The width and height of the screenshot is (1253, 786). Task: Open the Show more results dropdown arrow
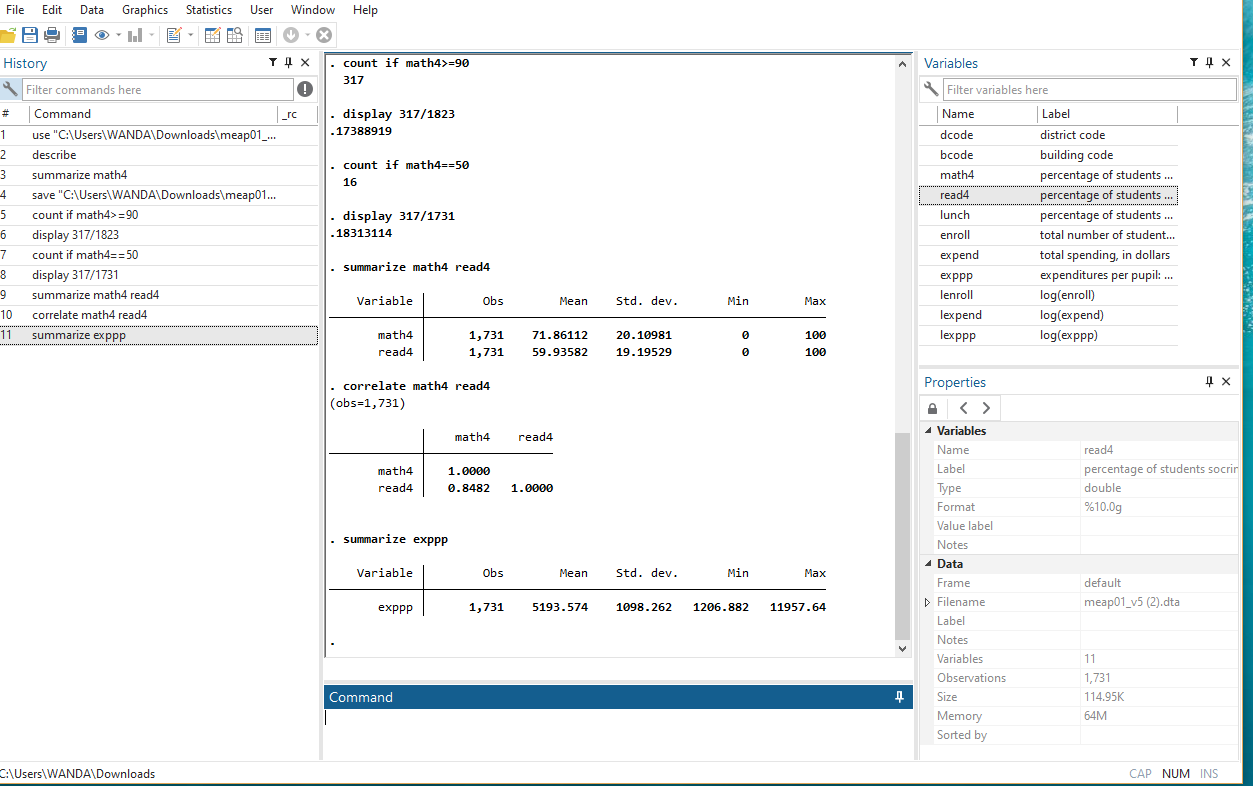coord(307,35)
